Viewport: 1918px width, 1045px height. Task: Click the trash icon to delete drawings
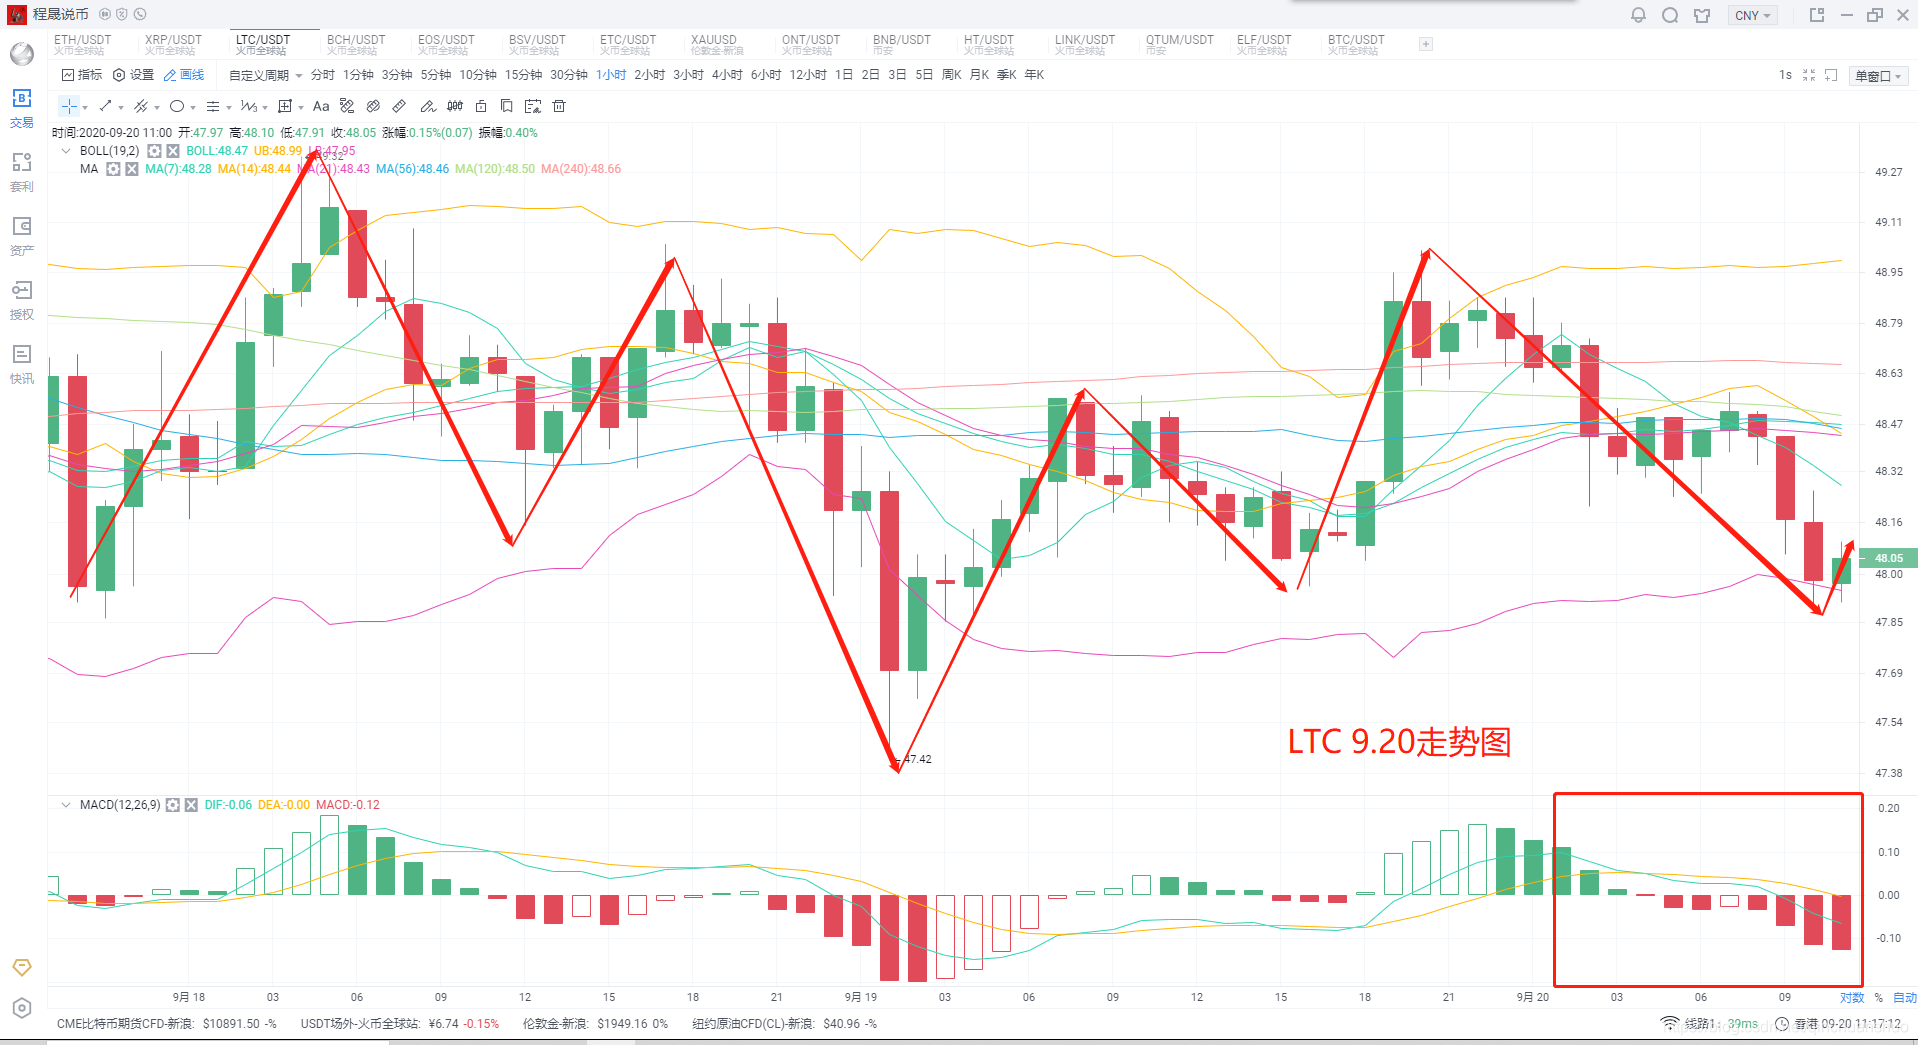point(559,106)
